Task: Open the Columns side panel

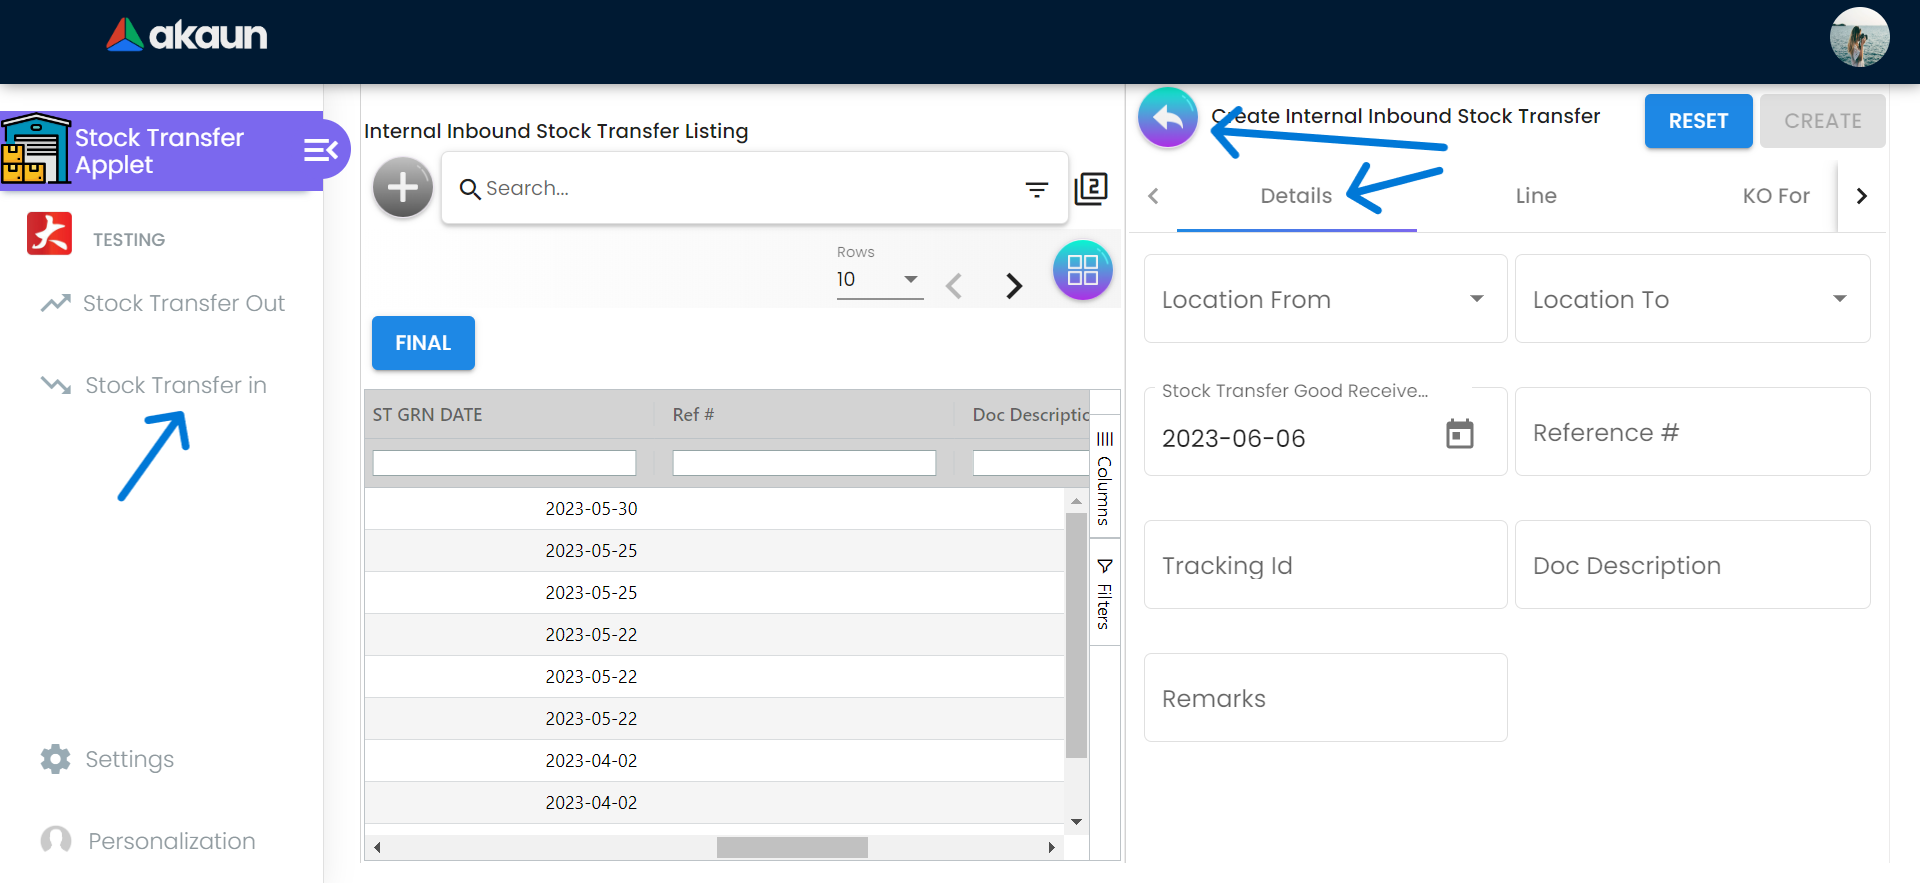Action: pos(1104,478)
